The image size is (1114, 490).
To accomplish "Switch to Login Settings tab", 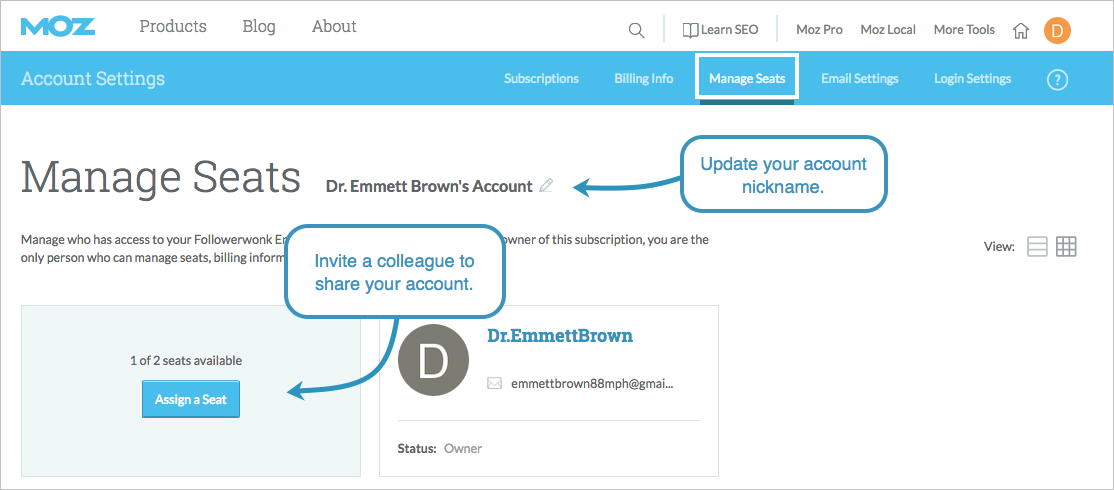I will pyautogui.click(x=973, y=79).
